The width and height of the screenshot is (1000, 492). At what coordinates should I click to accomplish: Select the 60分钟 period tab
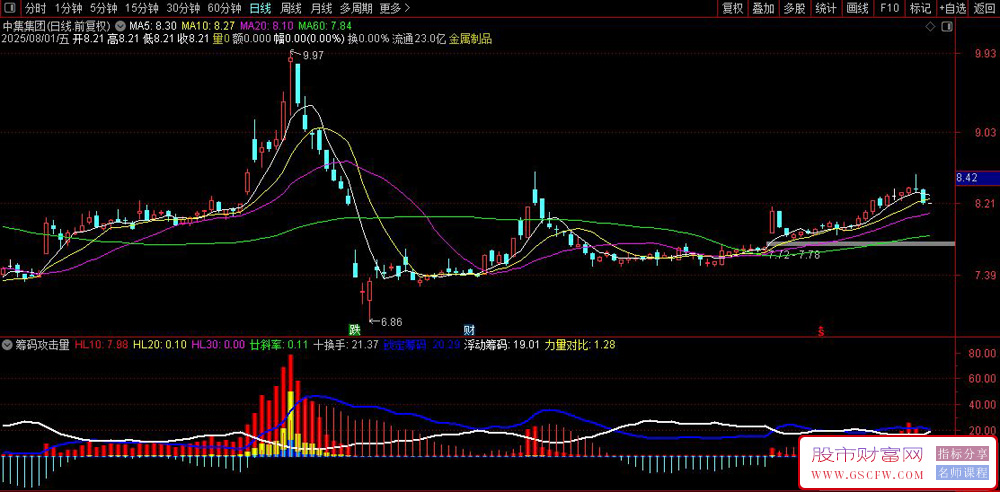[224, 8]
